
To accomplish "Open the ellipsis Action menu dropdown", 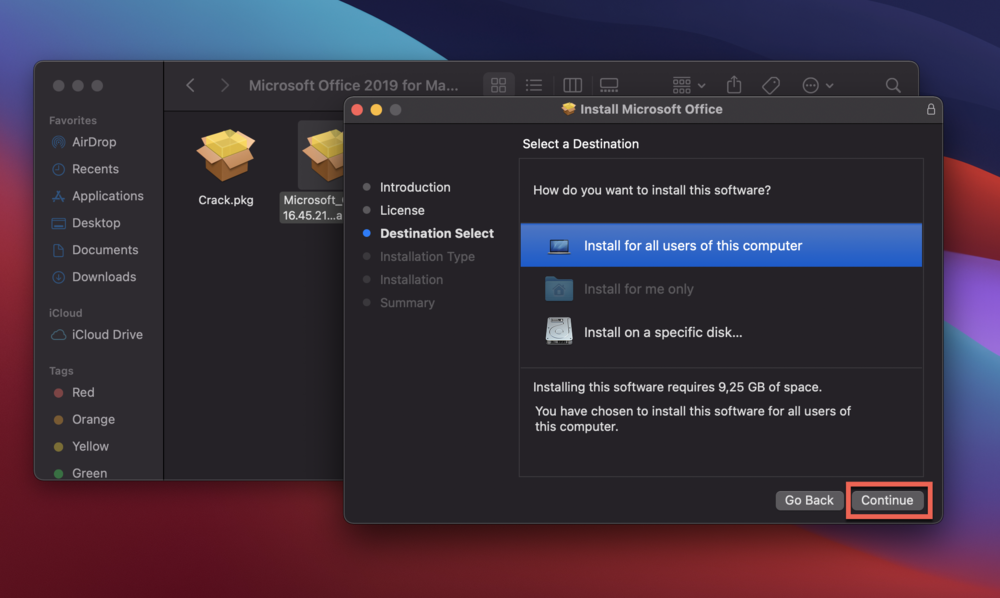I will [817, 86].
